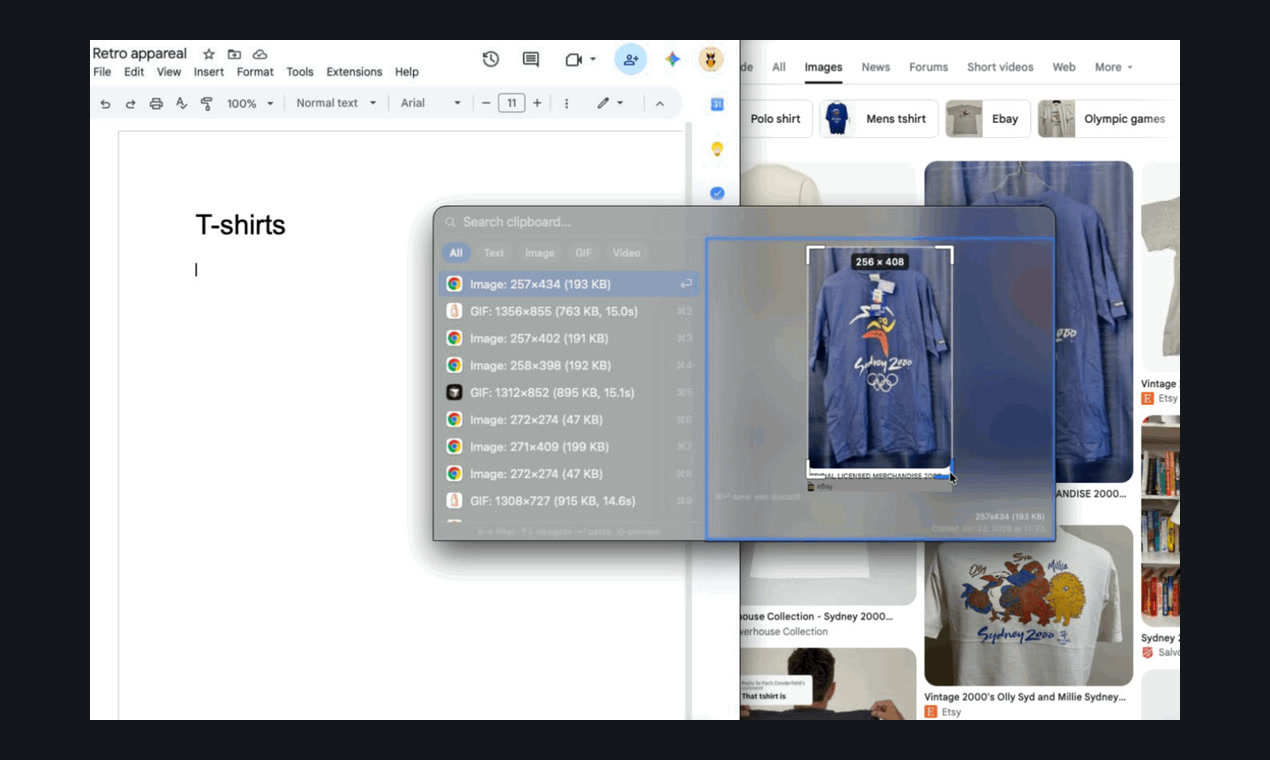The width and height of the screenshot is (1270, 760).
Task: Select clipboard item GIF: 1356×855 (763 KB)
Action: point(569,312)
